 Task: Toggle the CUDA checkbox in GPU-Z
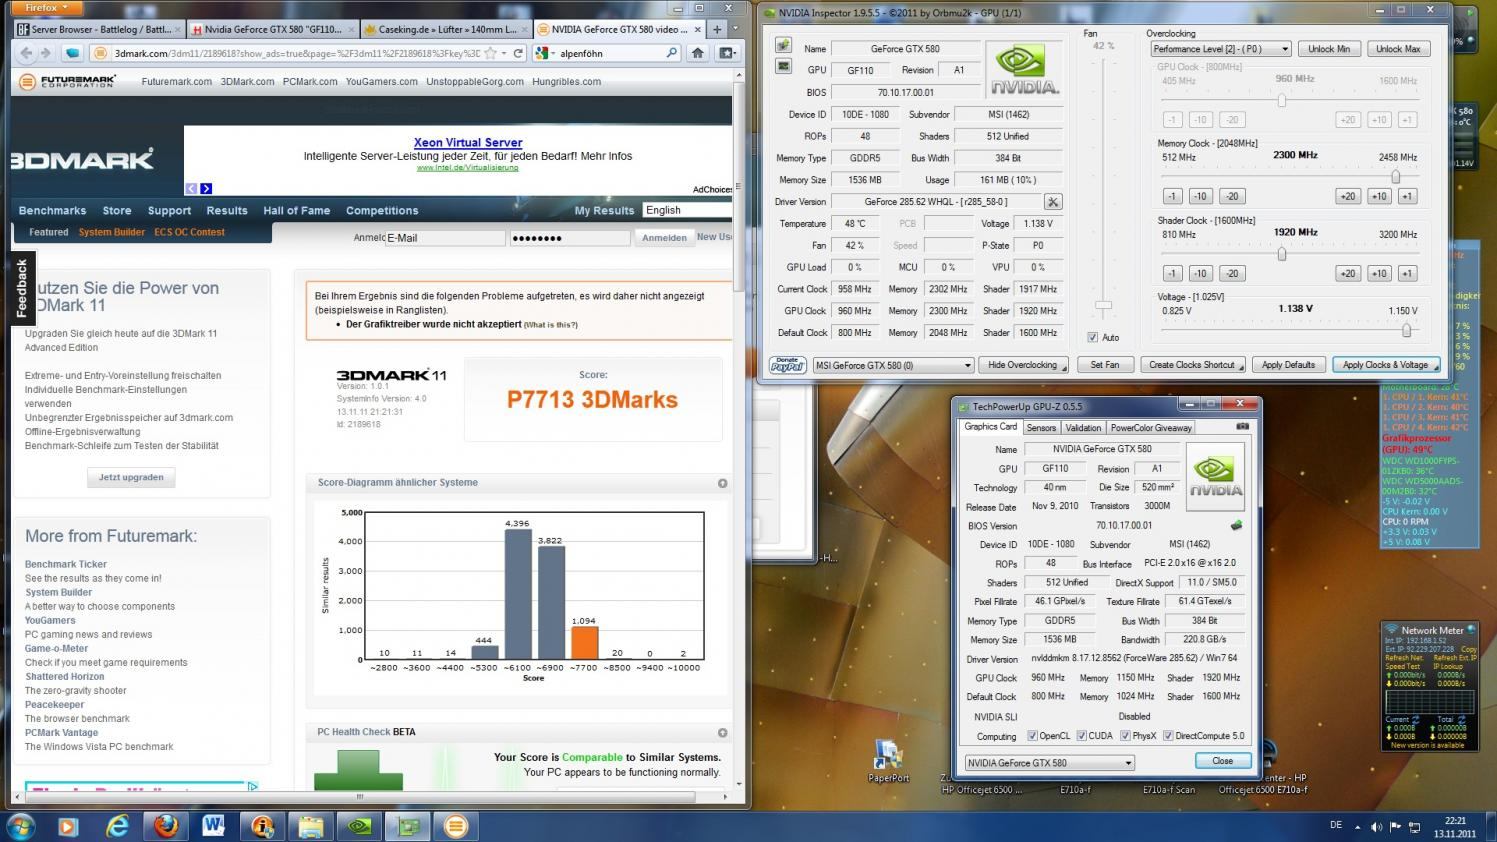pos(1082,736)
